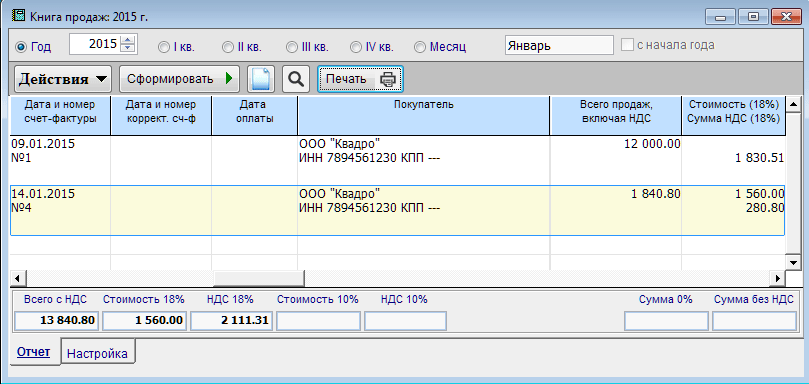This screenshot has height=384, width=809.
Task: Click the Покупатель column header
Action: 424,116
